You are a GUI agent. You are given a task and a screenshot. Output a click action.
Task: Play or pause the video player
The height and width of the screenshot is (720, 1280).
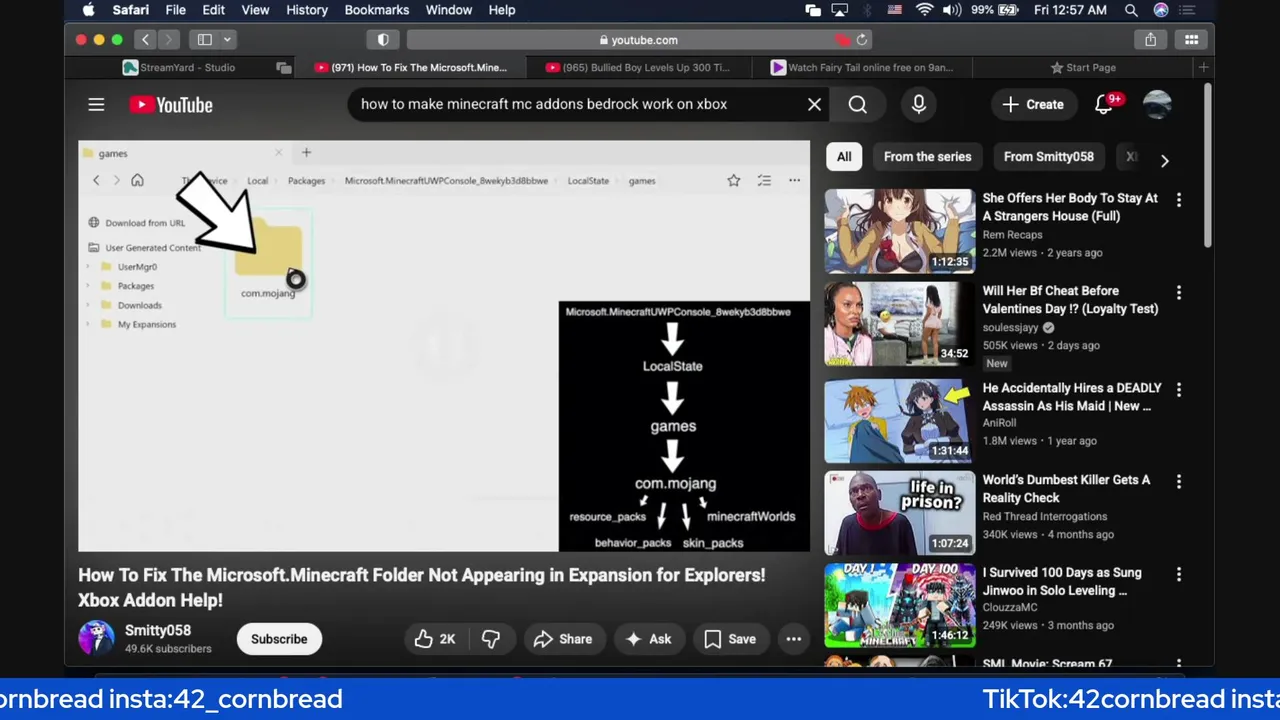pos(444,346)
